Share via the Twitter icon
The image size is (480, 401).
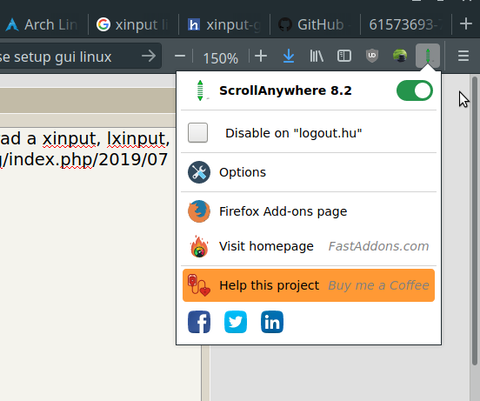(235, 322)
